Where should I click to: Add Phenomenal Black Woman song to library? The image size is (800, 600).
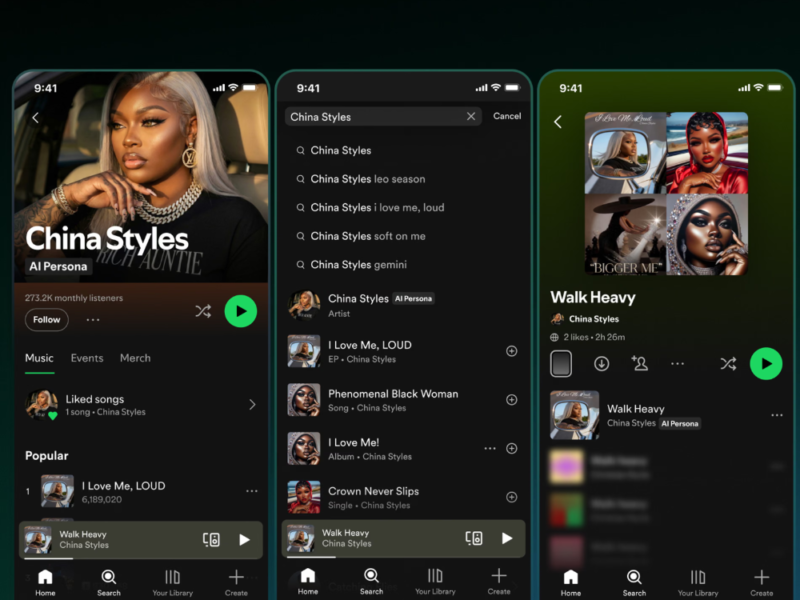click(x=511, y=399)
